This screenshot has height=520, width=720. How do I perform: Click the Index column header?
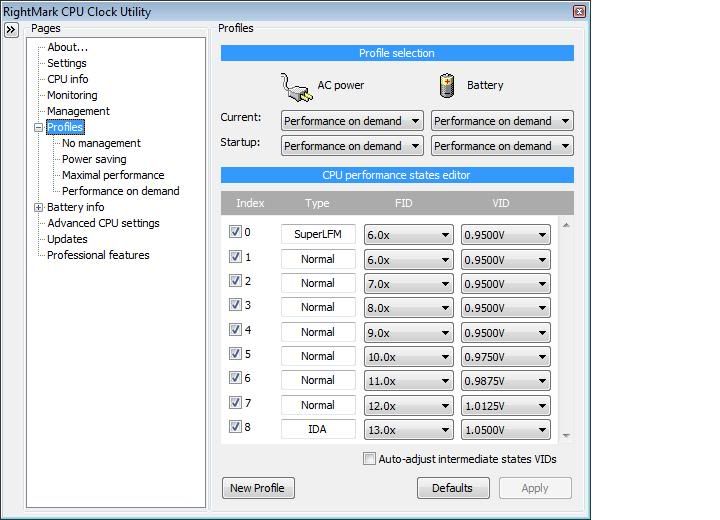coord(250,203)
